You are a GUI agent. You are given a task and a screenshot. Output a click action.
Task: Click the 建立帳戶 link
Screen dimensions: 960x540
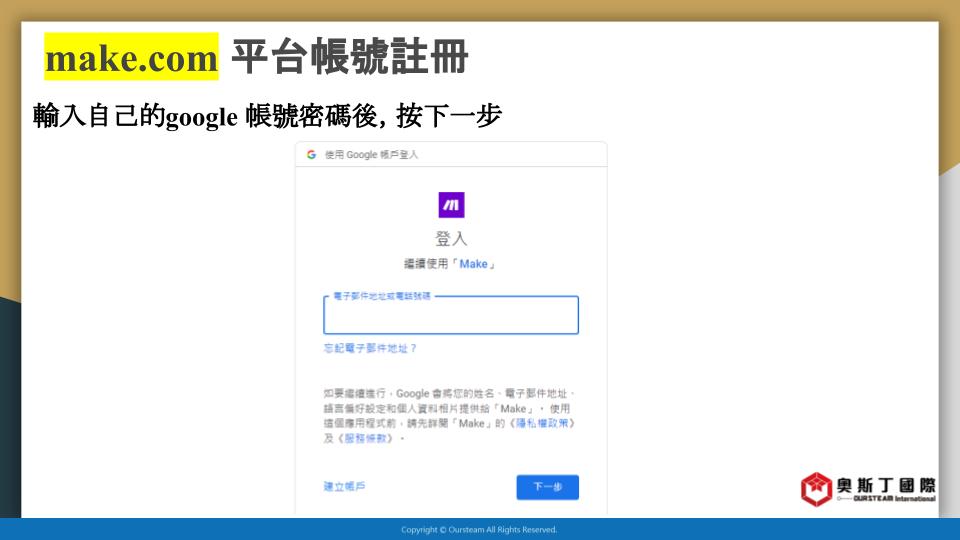coord(344,486)
